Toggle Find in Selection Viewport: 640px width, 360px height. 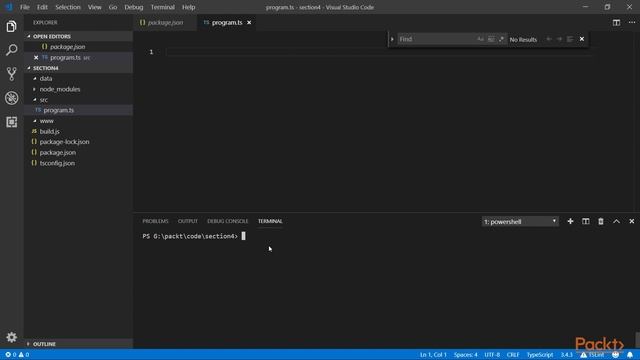pos(570,39)
